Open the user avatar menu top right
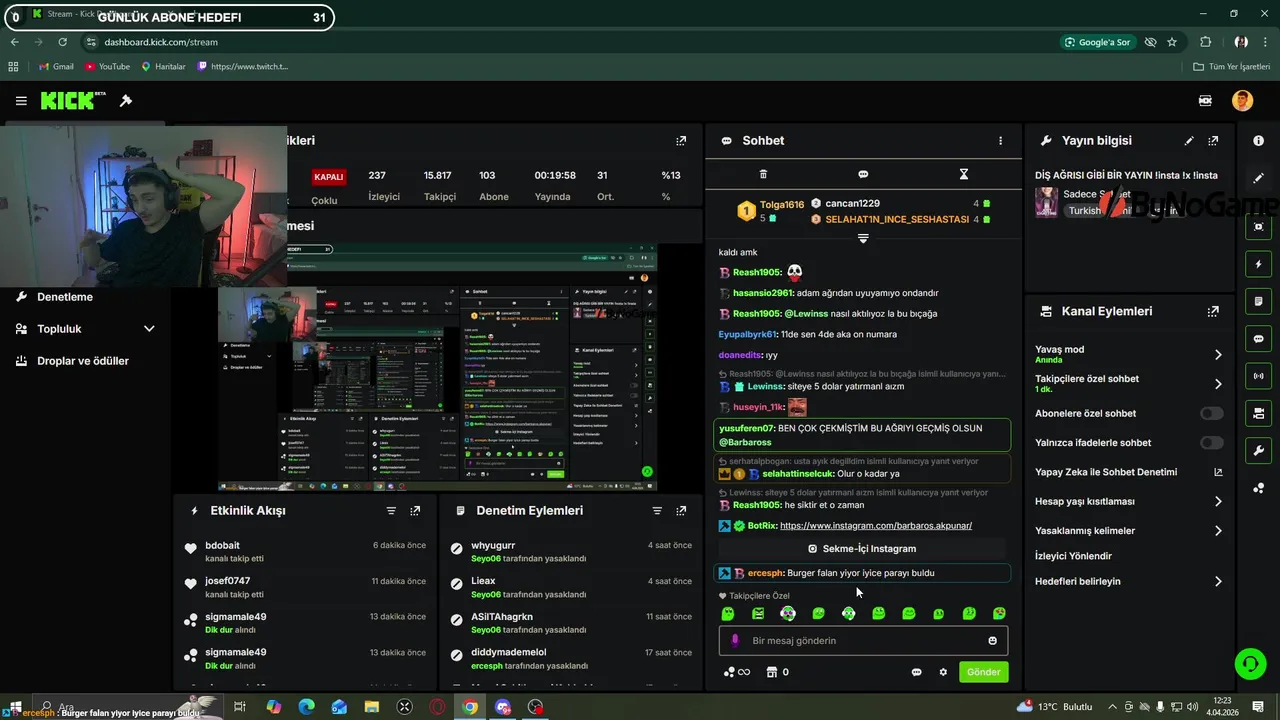This screenshot has width=1280, height=720. point(1242,100)
